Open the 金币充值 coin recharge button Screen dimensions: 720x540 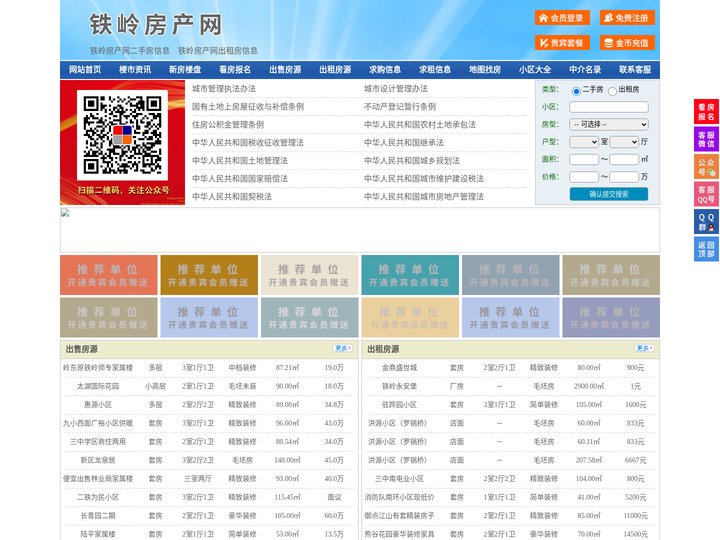tap(627, 43)
